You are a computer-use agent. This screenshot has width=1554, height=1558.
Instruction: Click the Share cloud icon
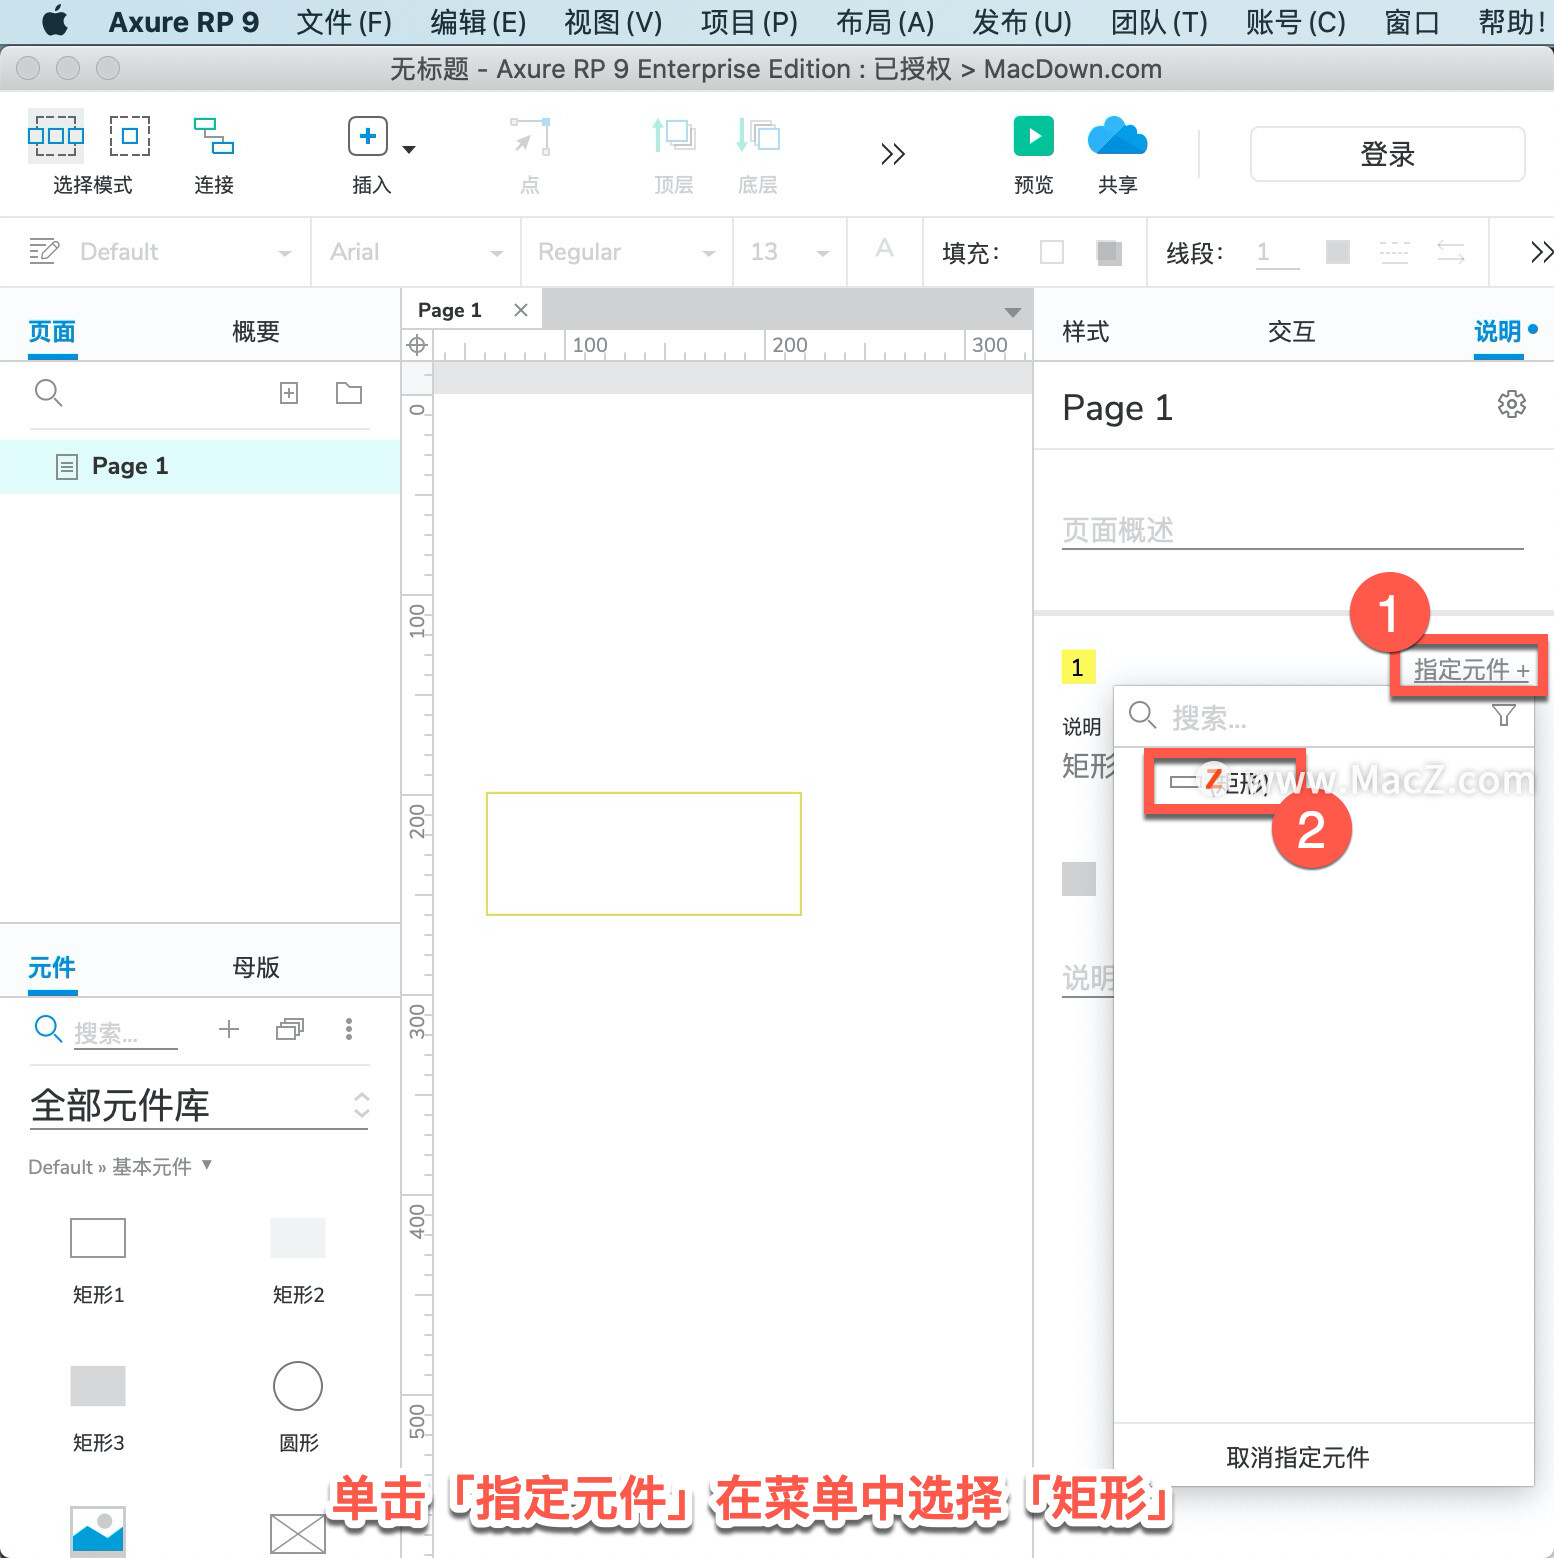[x=1117, y=136]
